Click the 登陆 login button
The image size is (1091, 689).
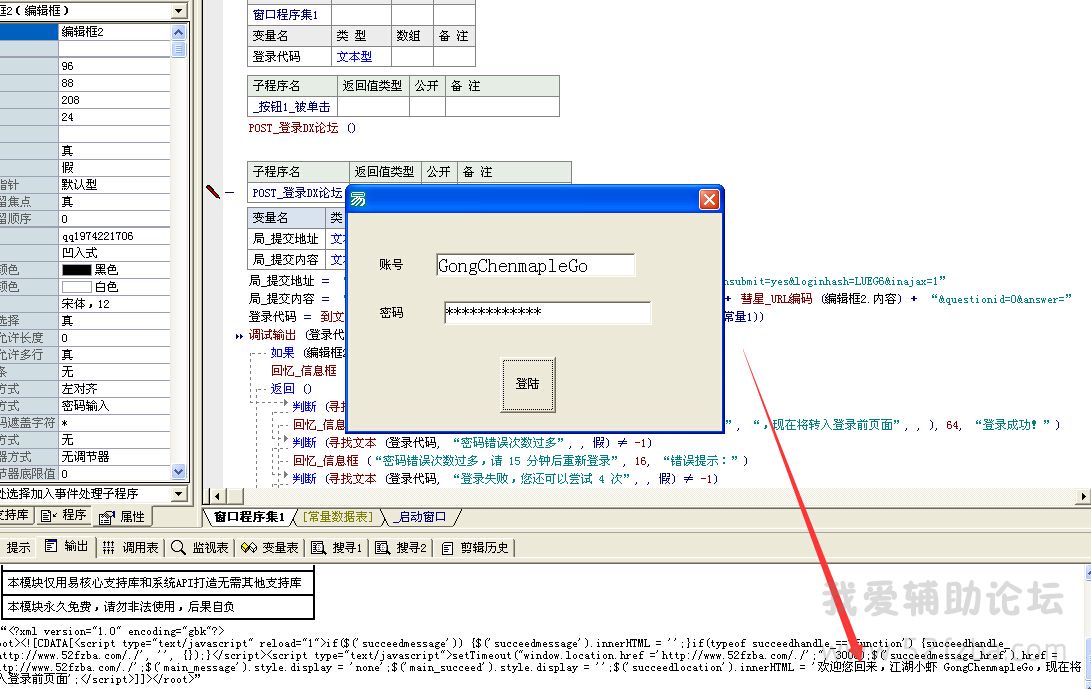527,384
